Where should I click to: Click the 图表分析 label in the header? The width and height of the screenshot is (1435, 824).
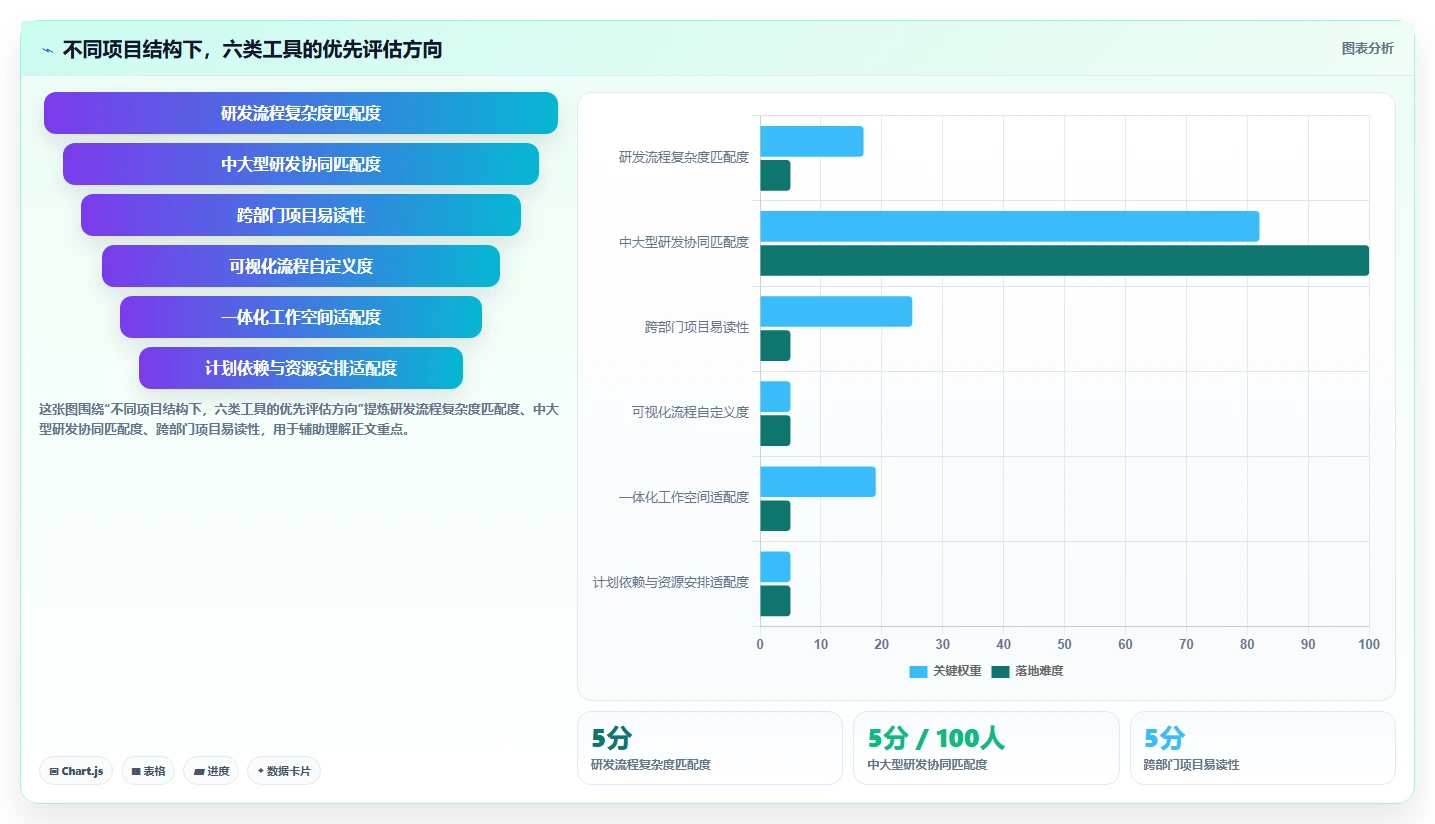(1367, 49)
